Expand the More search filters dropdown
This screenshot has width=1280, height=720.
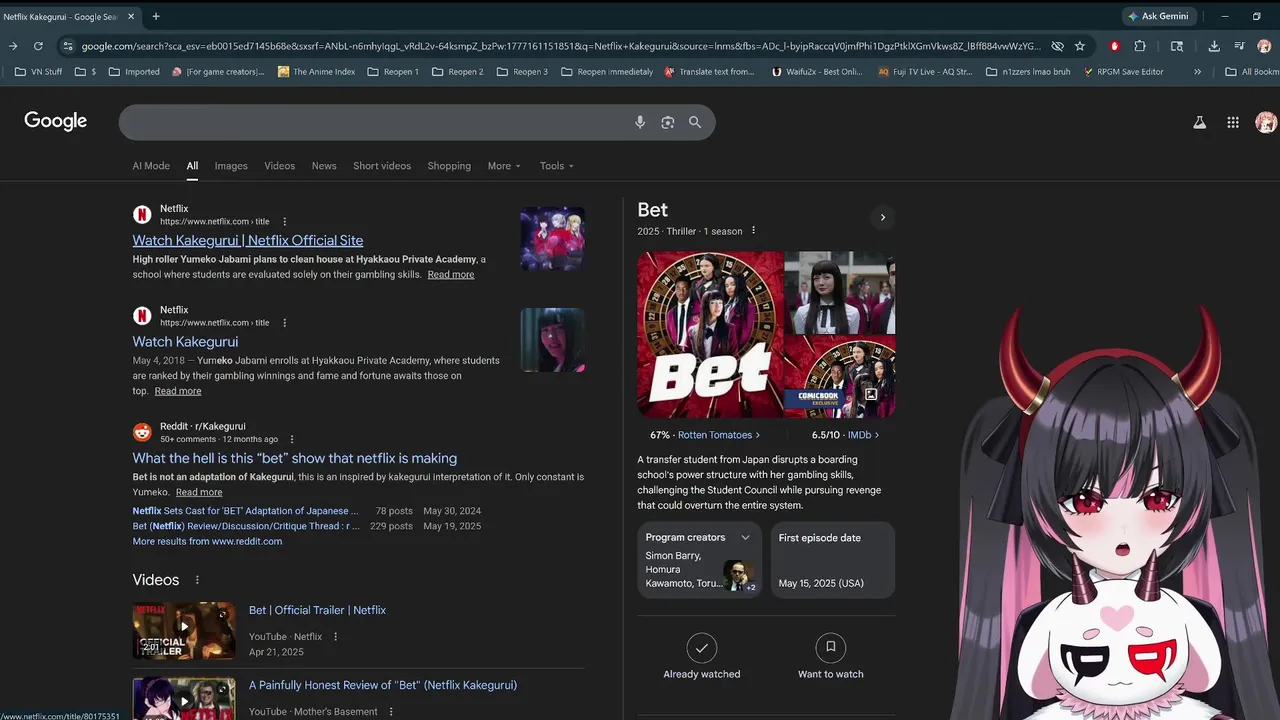(504, 166)
